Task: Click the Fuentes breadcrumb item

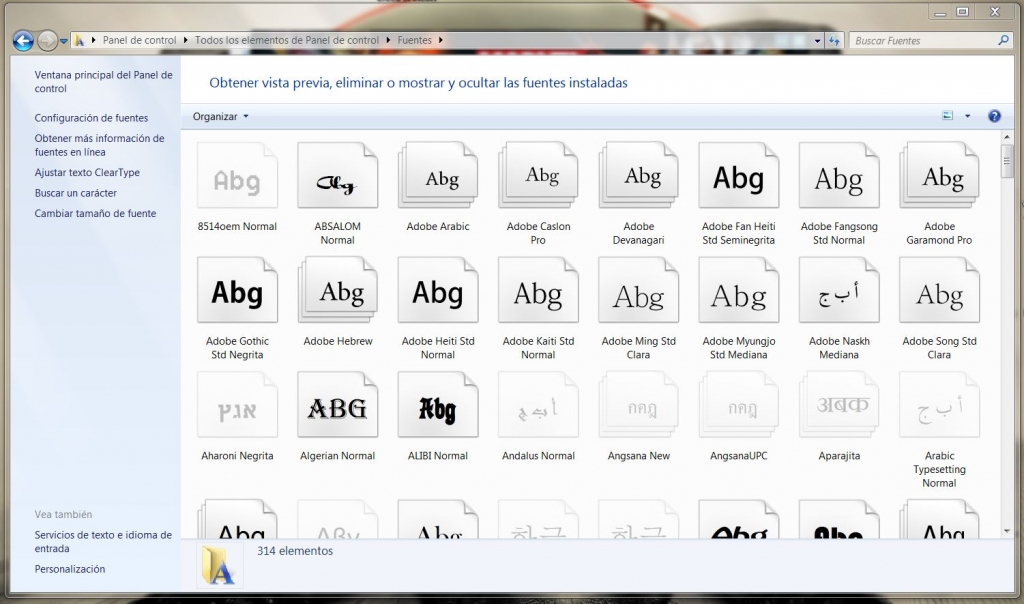Action: tap(417, 40)
